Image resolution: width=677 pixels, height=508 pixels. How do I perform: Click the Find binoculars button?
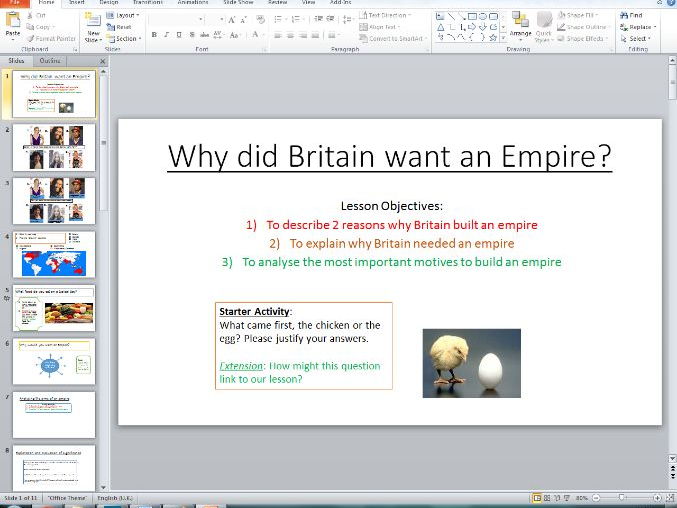point(631,15)
